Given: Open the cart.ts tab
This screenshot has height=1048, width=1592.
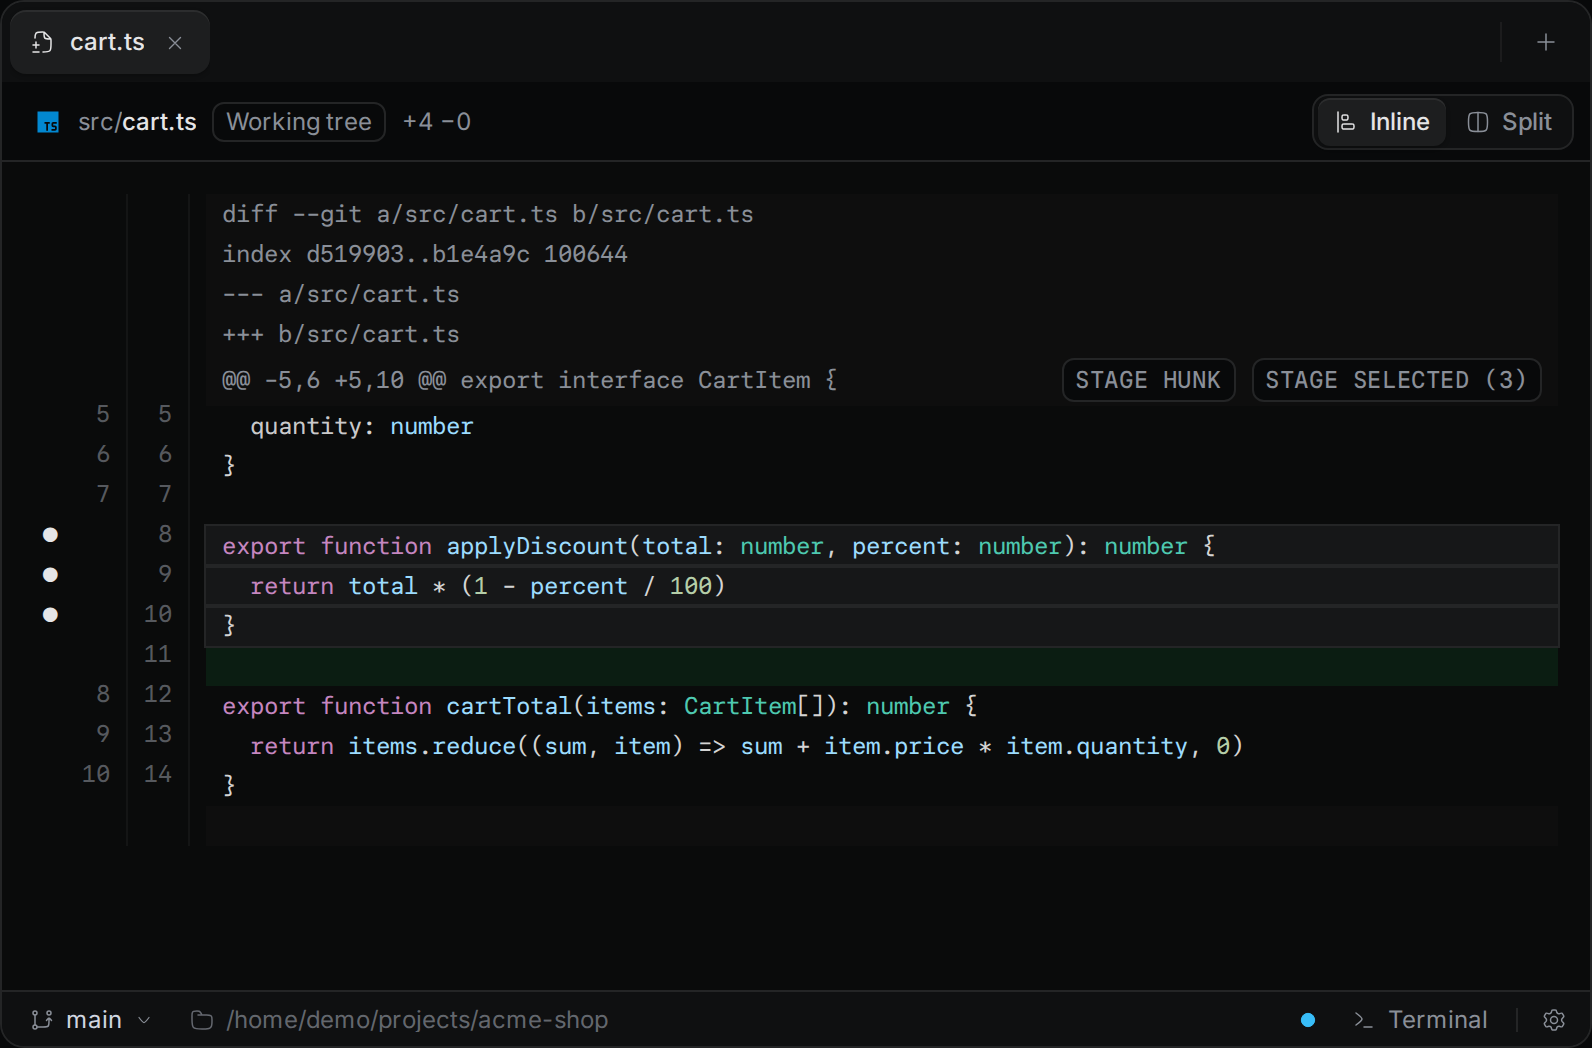Looking at the screenshot, I should pos(109,42).
